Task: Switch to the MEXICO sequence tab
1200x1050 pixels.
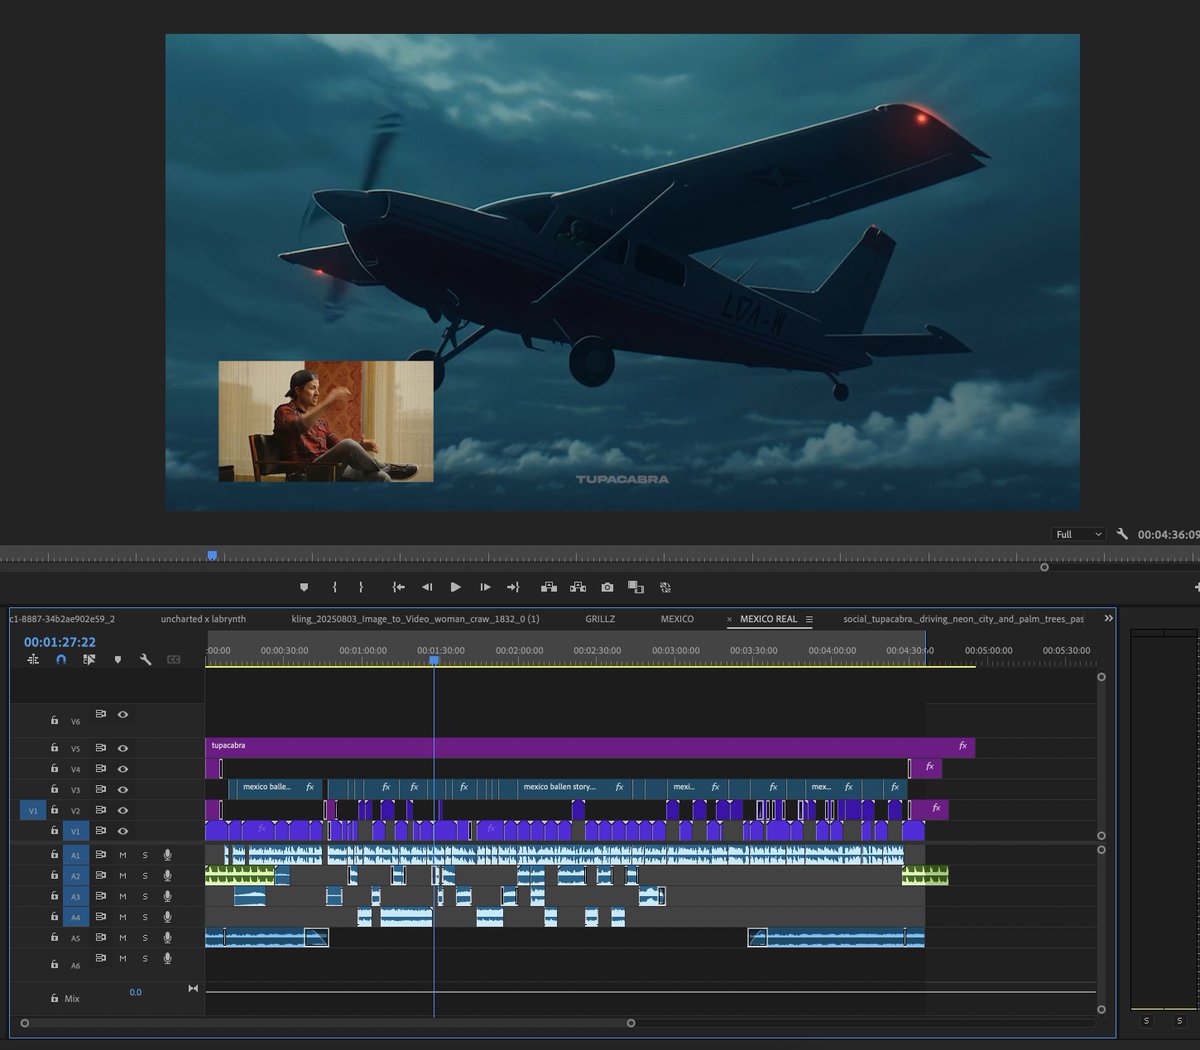Action: (x=677, y=619)
